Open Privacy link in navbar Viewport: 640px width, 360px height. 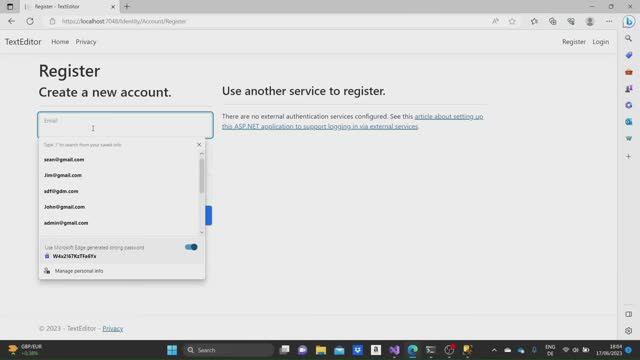[x=86, y=42]
